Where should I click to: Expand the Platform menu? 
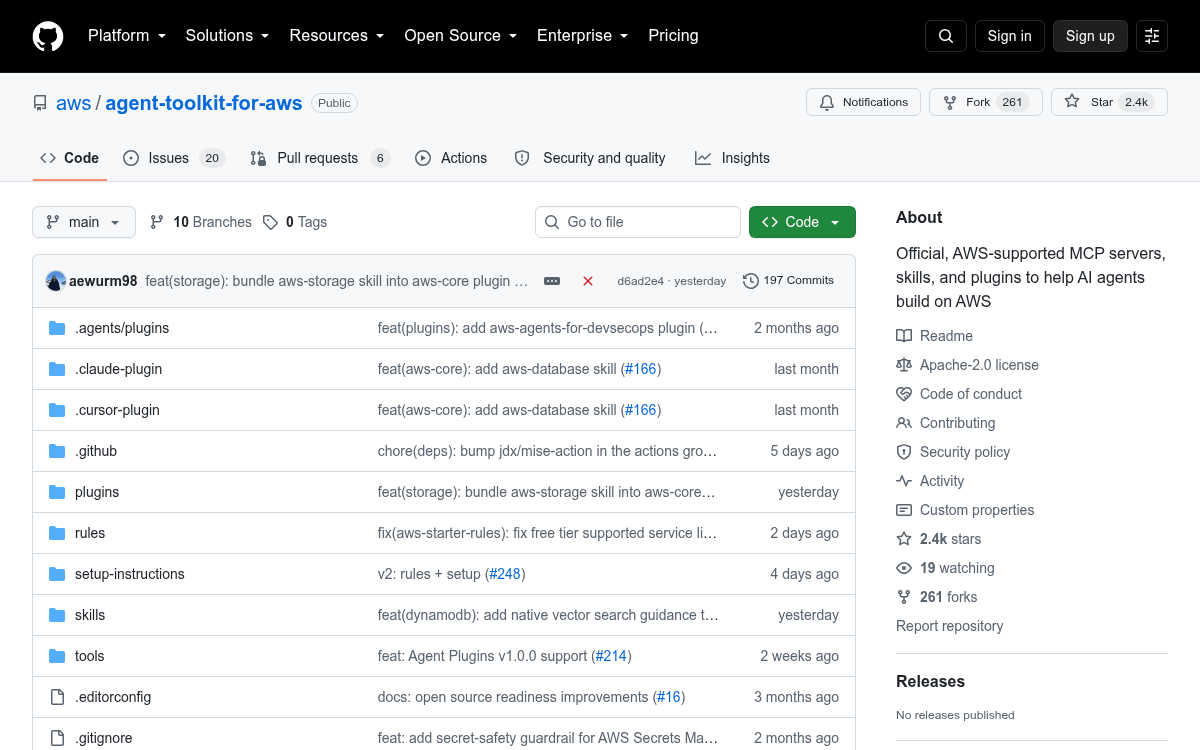[127, 36]
